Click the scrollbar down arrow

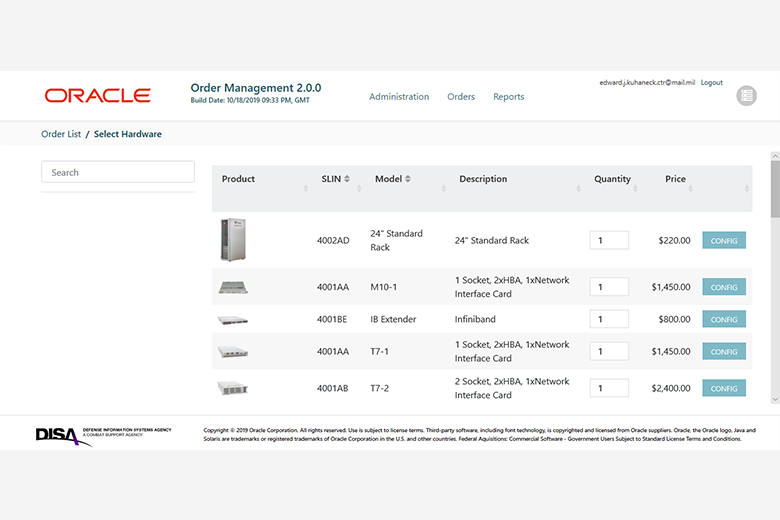775,399
